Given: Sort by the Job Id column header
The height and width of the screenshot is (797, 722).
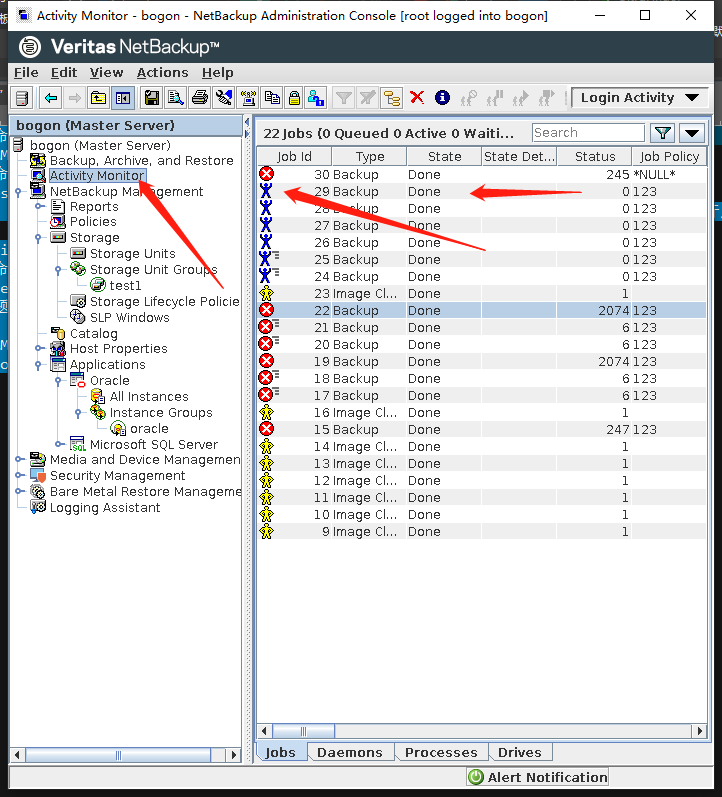Looking at the screenshot, I should tap(294, 157).
